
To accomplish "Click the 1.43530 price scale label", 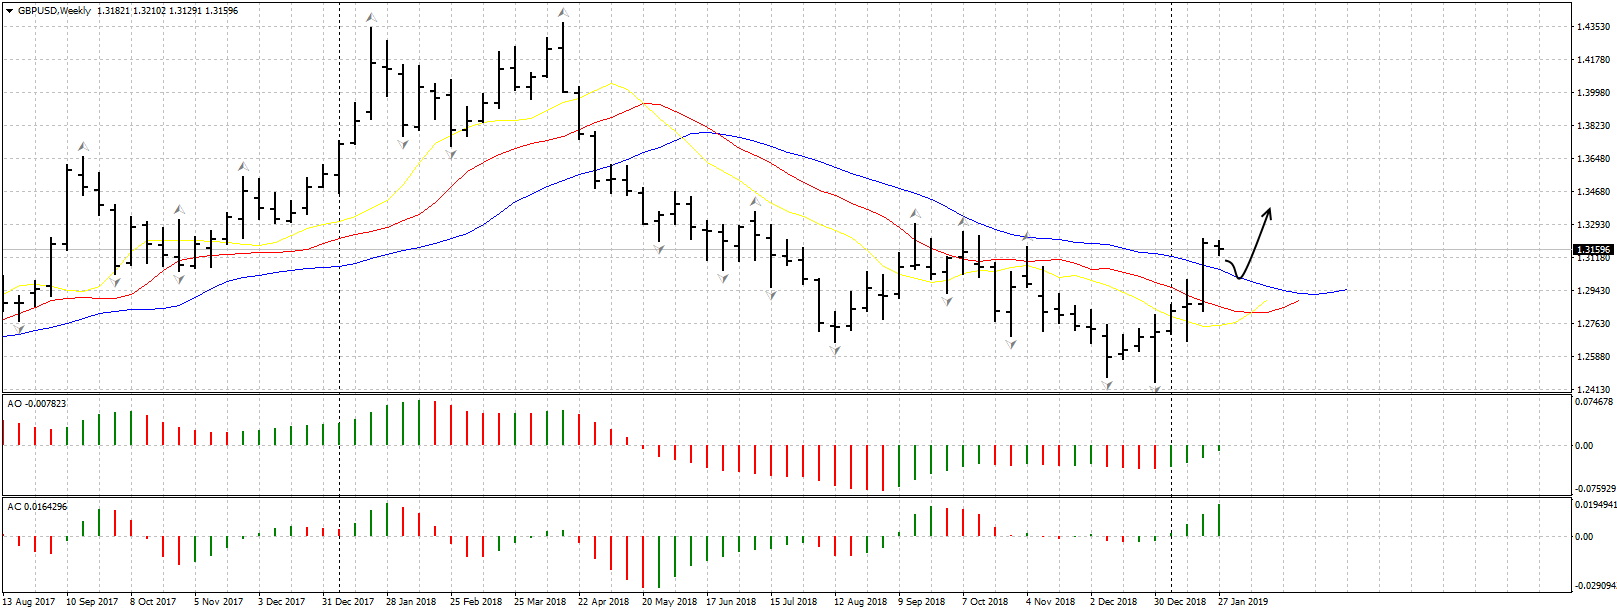I will click(1593, 27).
